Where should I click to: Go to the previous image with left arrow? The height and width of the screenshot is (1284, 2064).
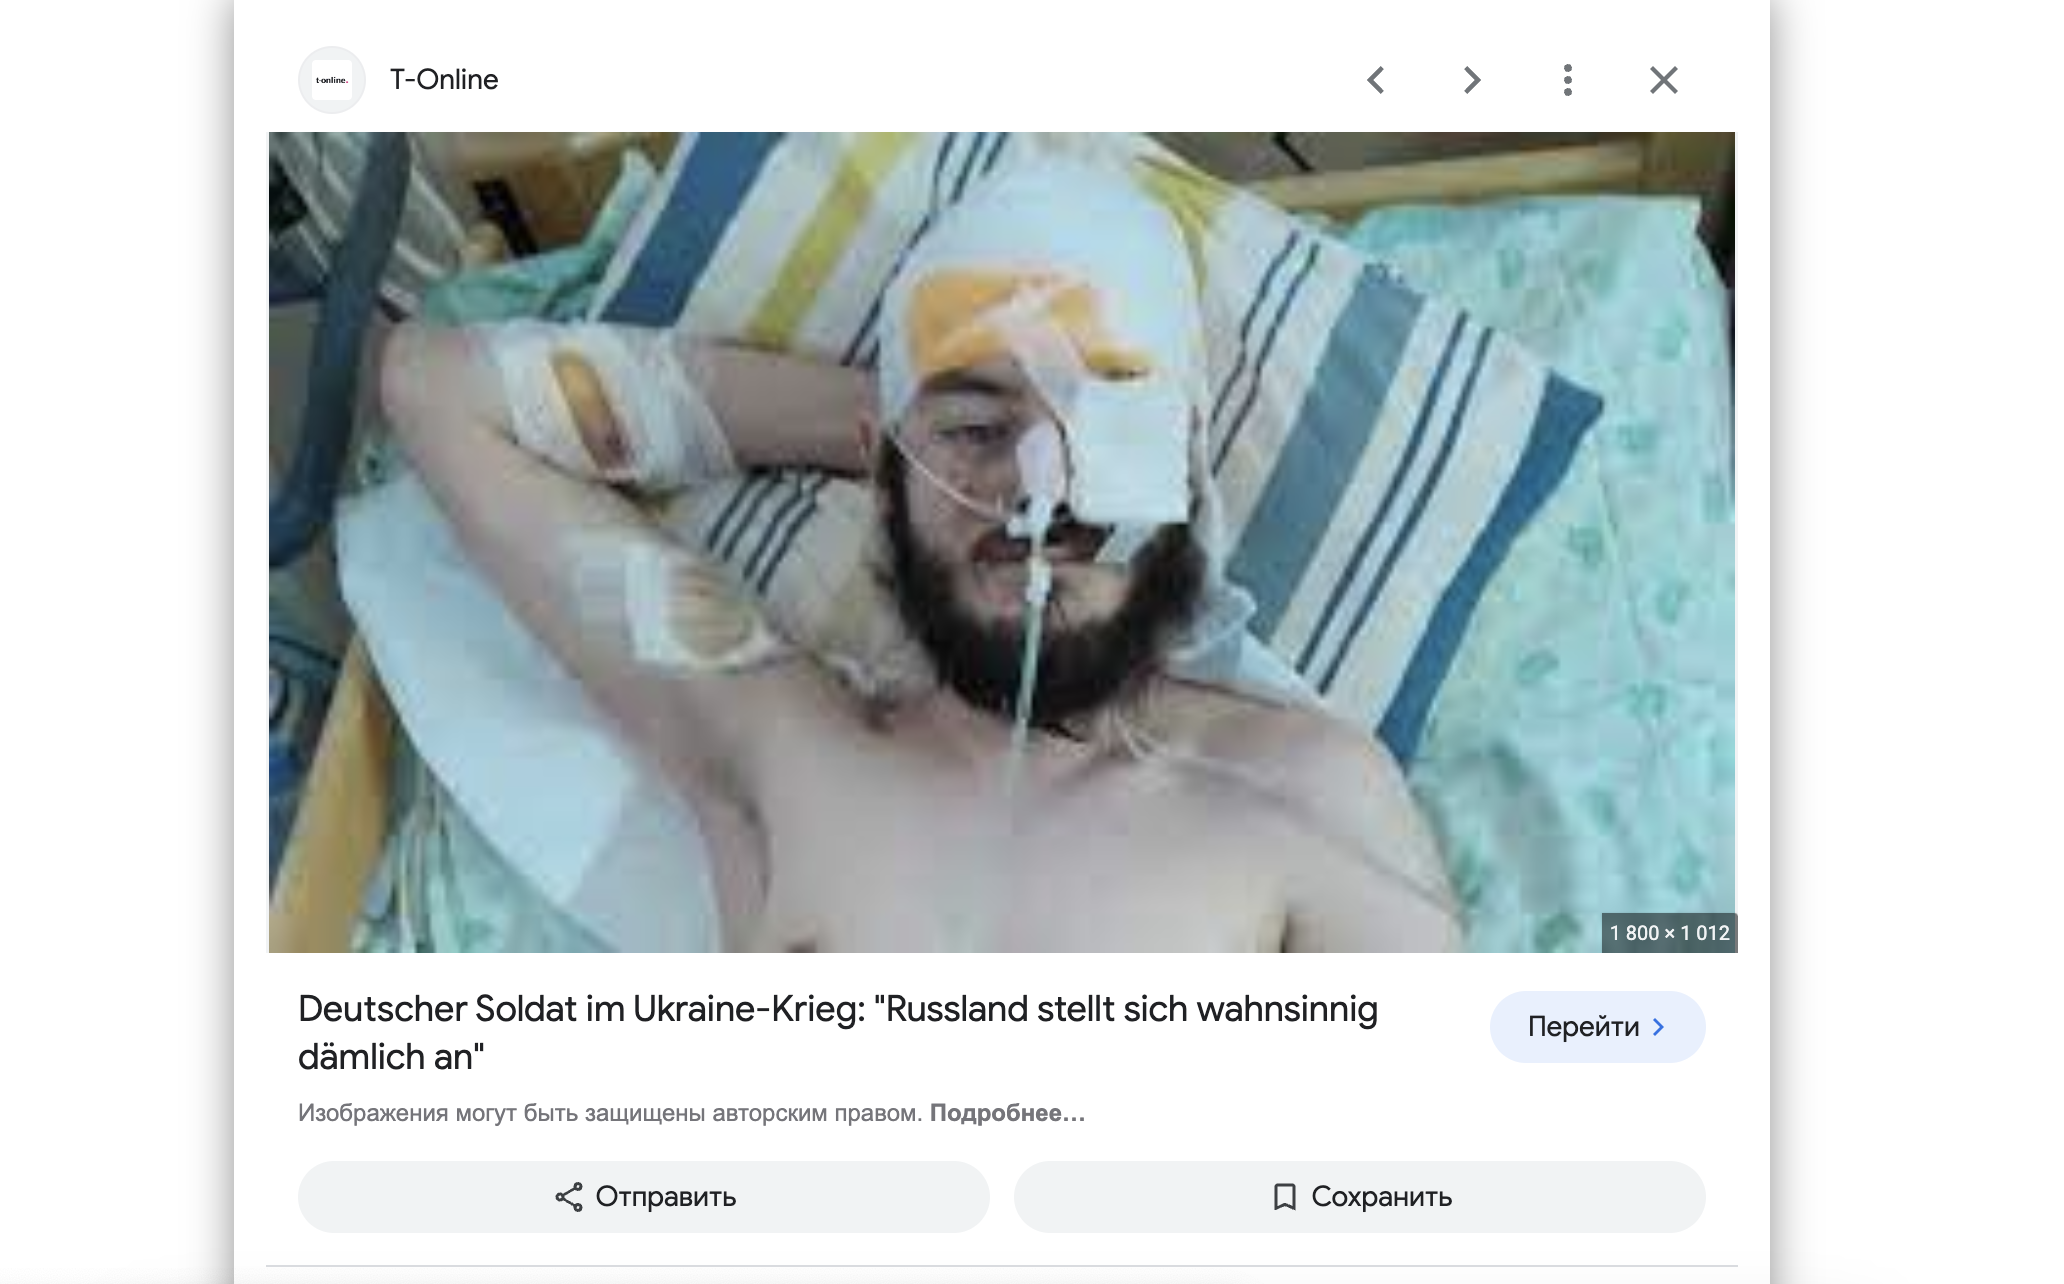tap(1376, 80)
